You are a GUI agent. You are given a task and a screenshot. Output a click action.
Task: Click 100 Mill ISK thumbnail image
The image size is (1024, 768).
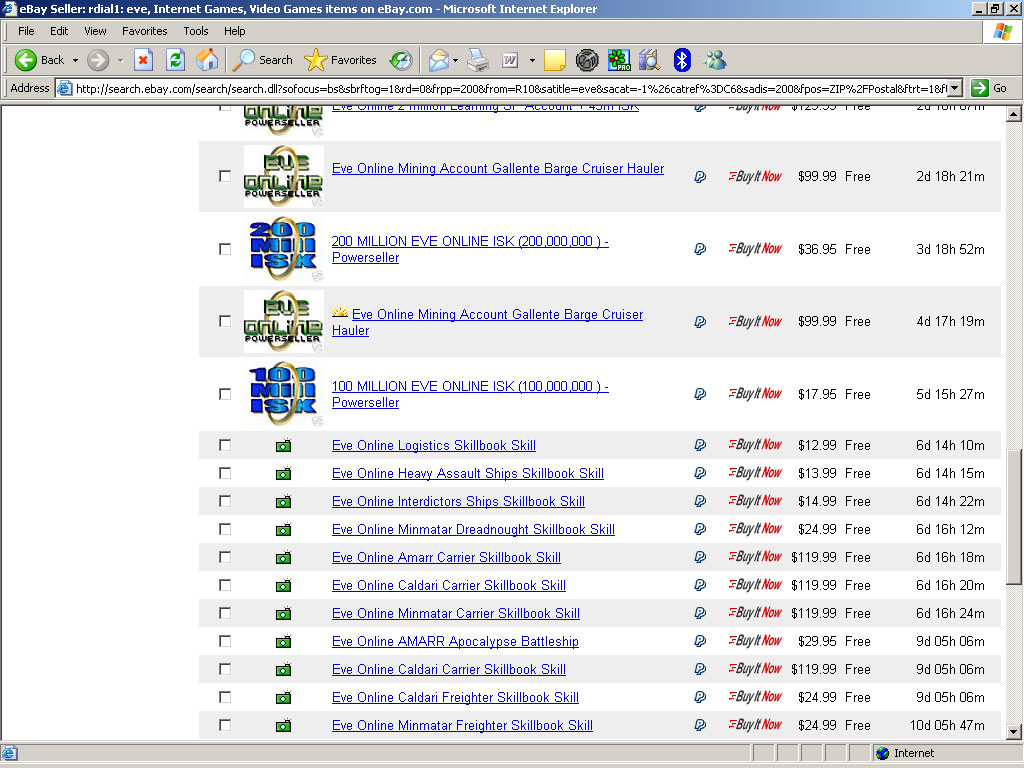click(x=283, y=394)
